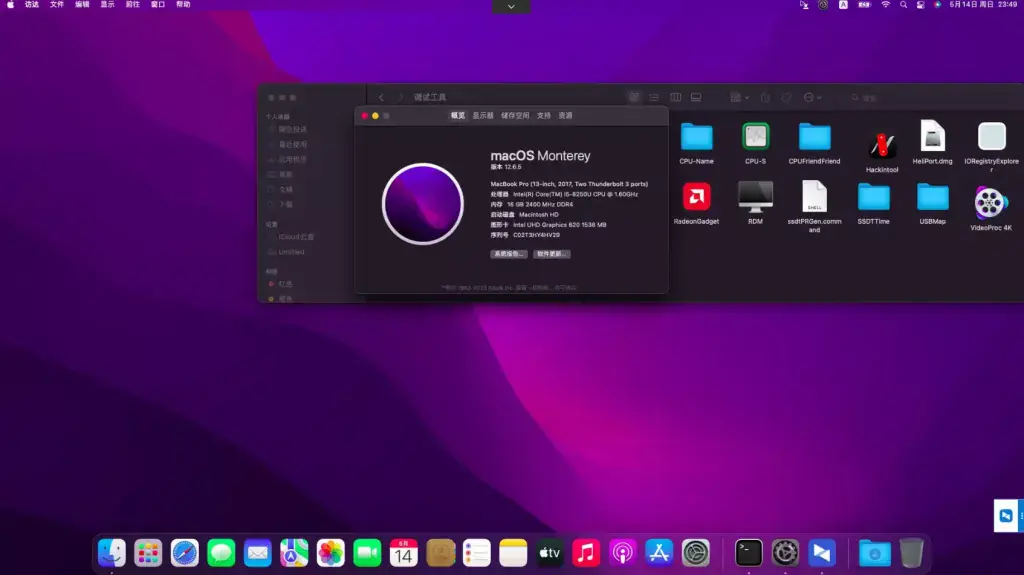Select the RadeonGadget app icon
Viewport: 1024px width, 575px height.
pyautogui.click(x=696, y=197)
